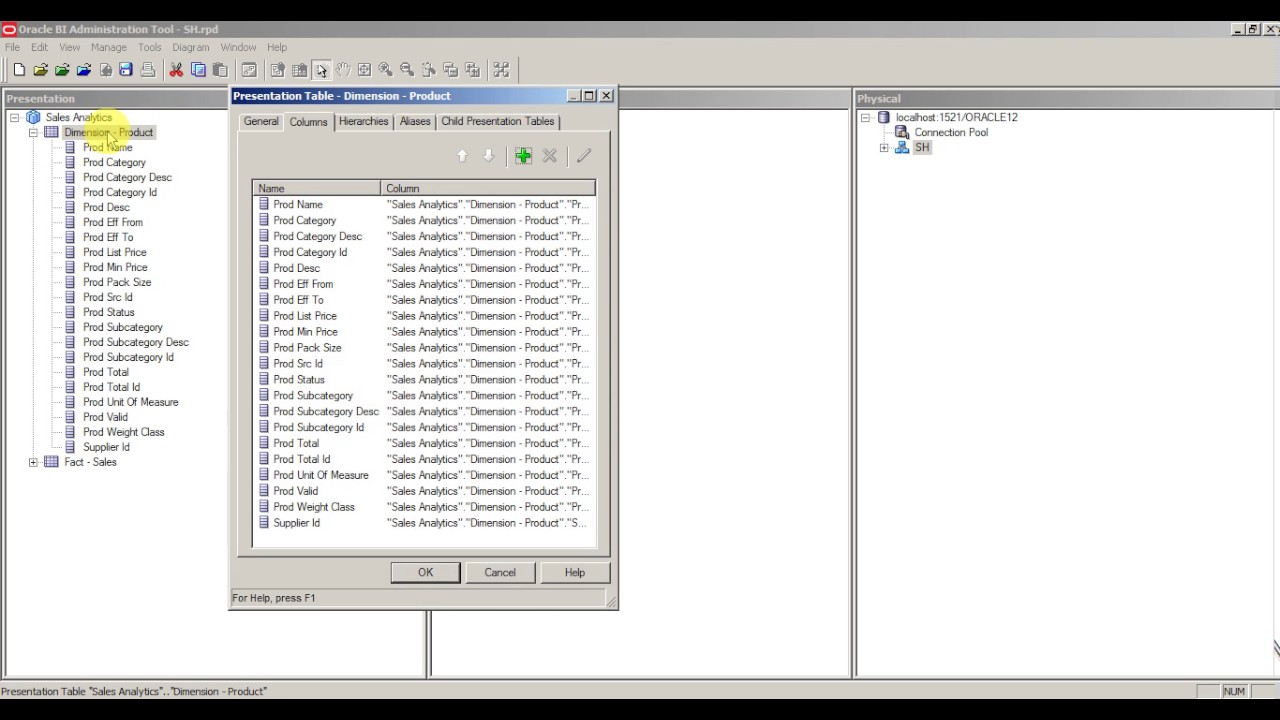Collapse the Dimension - Product tree node
Image resolution: width=1280 pixels, height=720 pixels.
[33, 132]
